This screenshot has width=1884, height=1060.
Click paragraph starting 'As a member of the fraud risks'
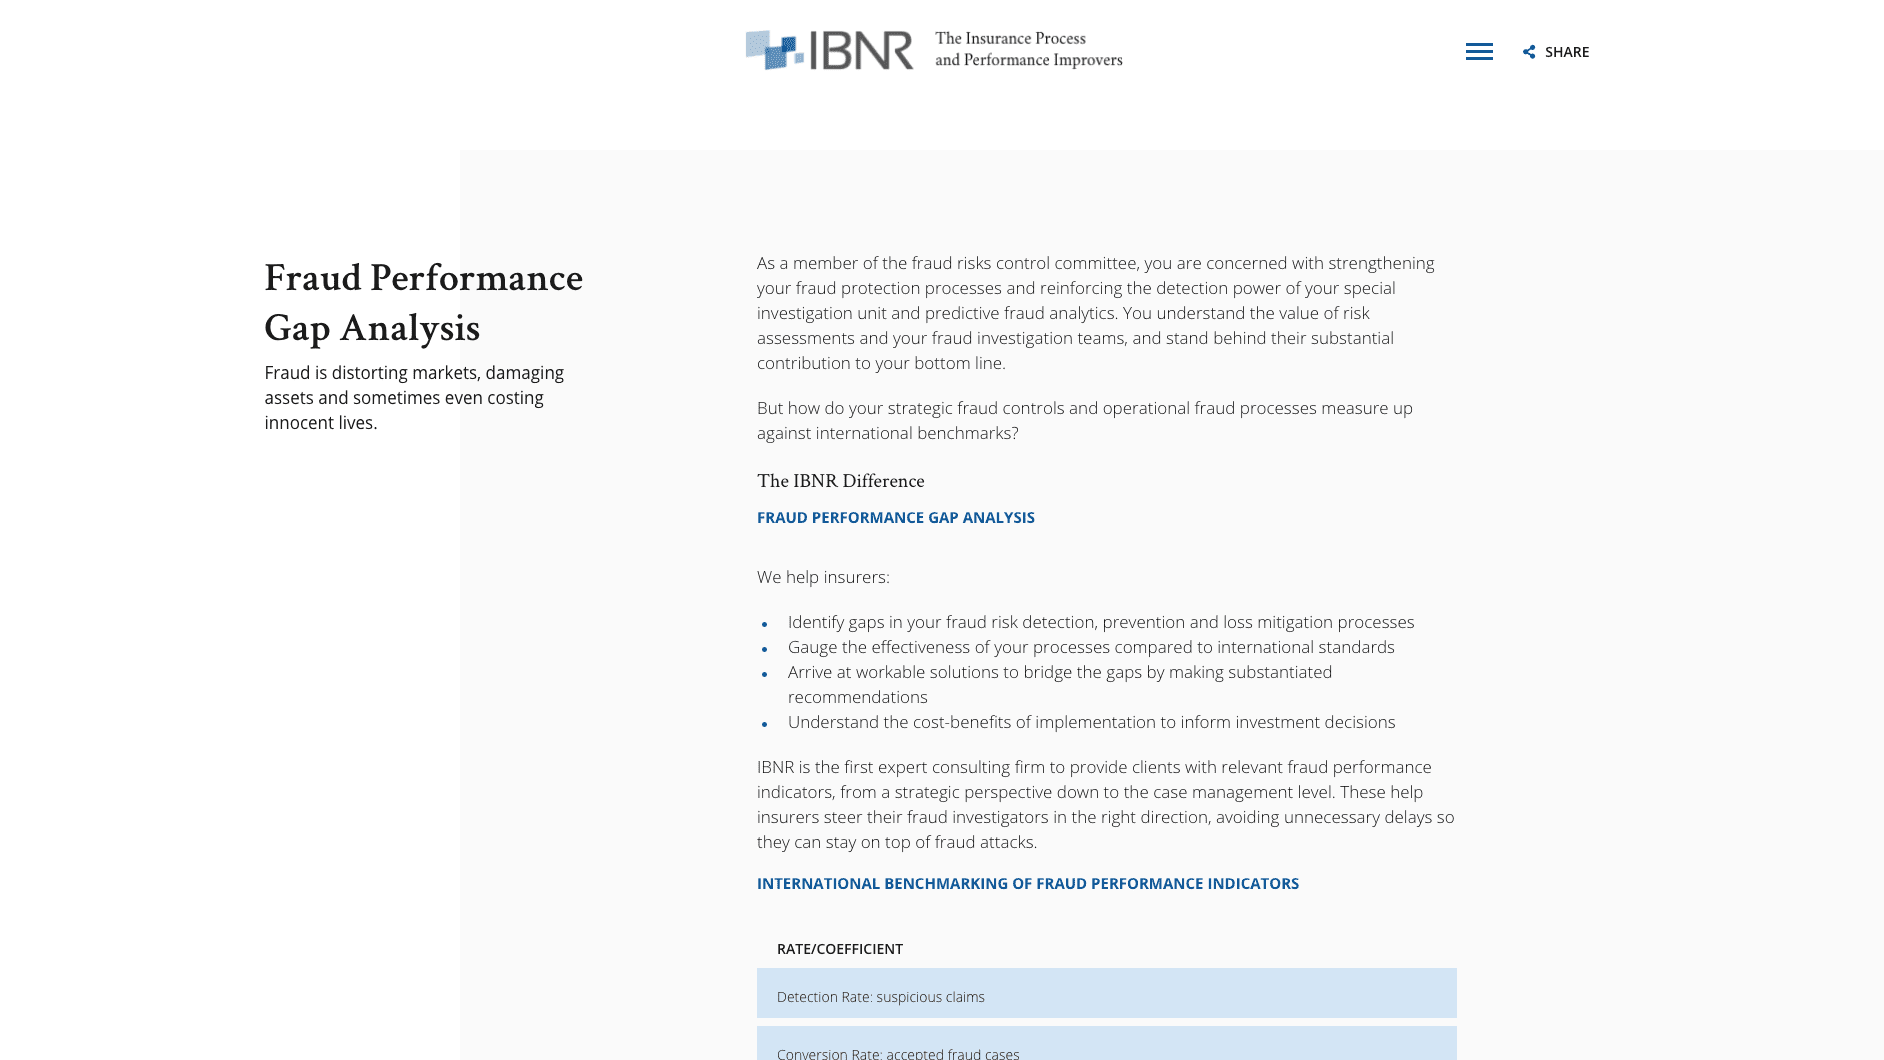(x=1096, y=313)
